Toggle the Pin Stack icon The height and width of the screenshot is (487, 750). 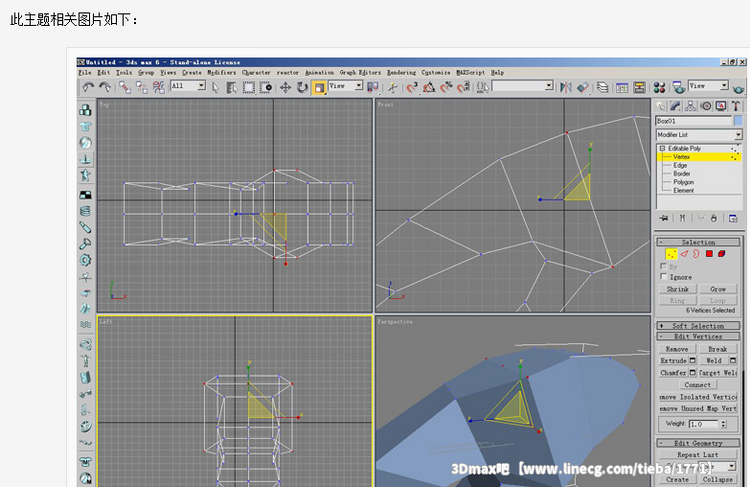pyautogui.click(x=664, y=218)
